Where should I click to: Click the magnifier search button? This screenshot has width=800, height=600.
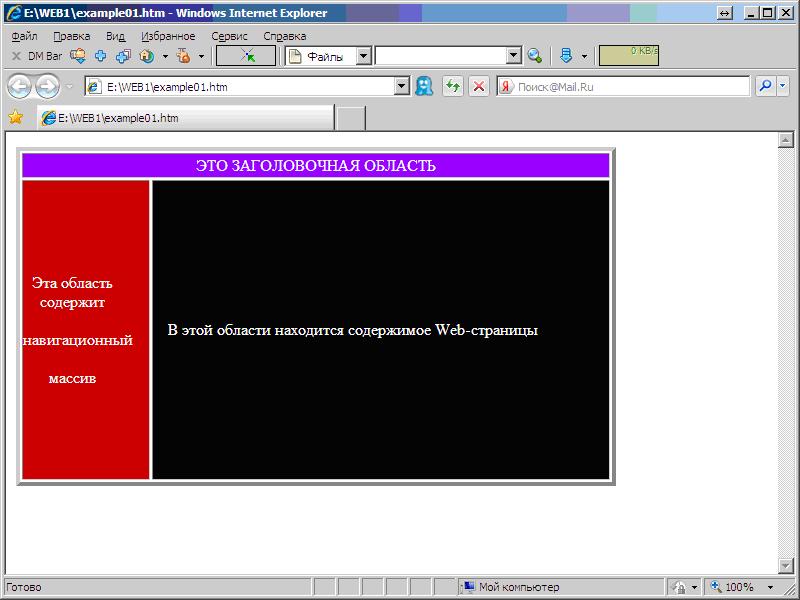coord(765,86)
